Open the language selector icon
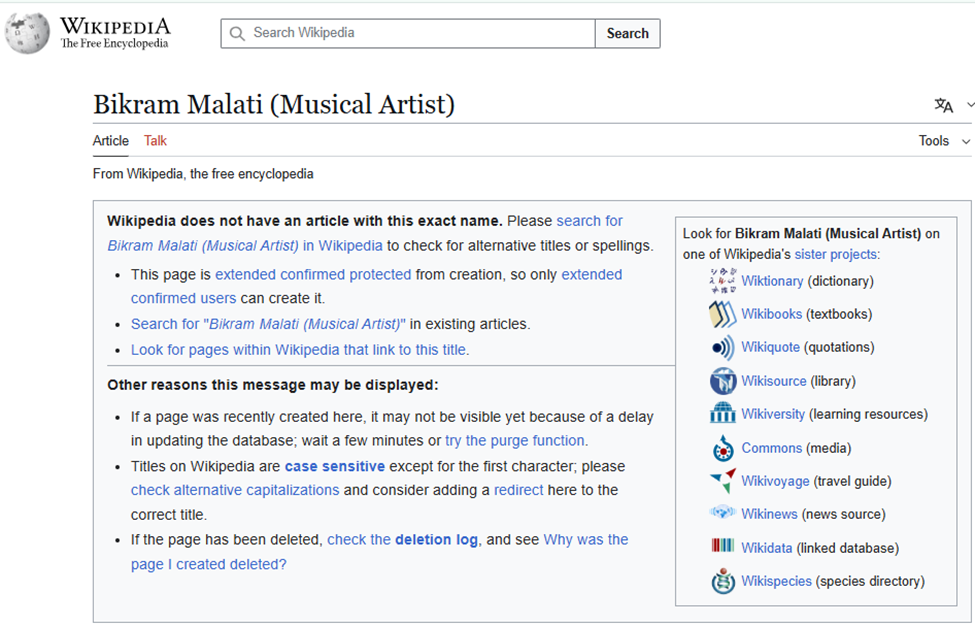 pyautogui.click(x=944, y=105)
